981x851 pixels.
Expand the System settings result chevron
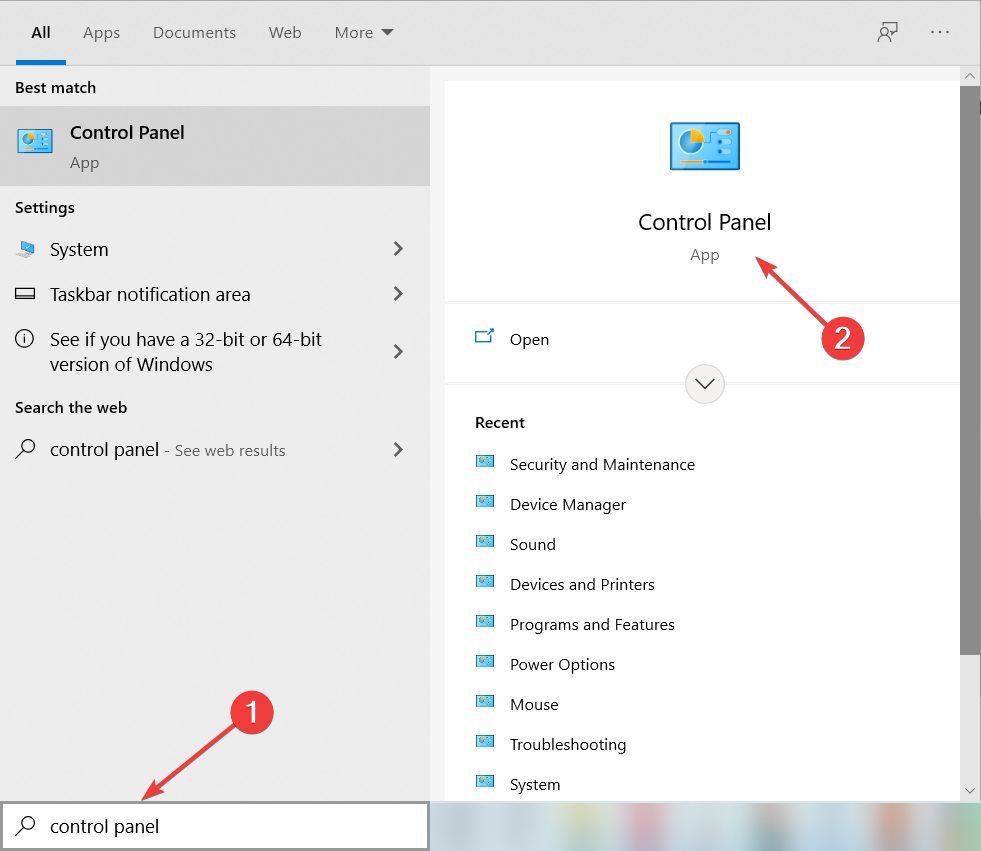(398, 249)
